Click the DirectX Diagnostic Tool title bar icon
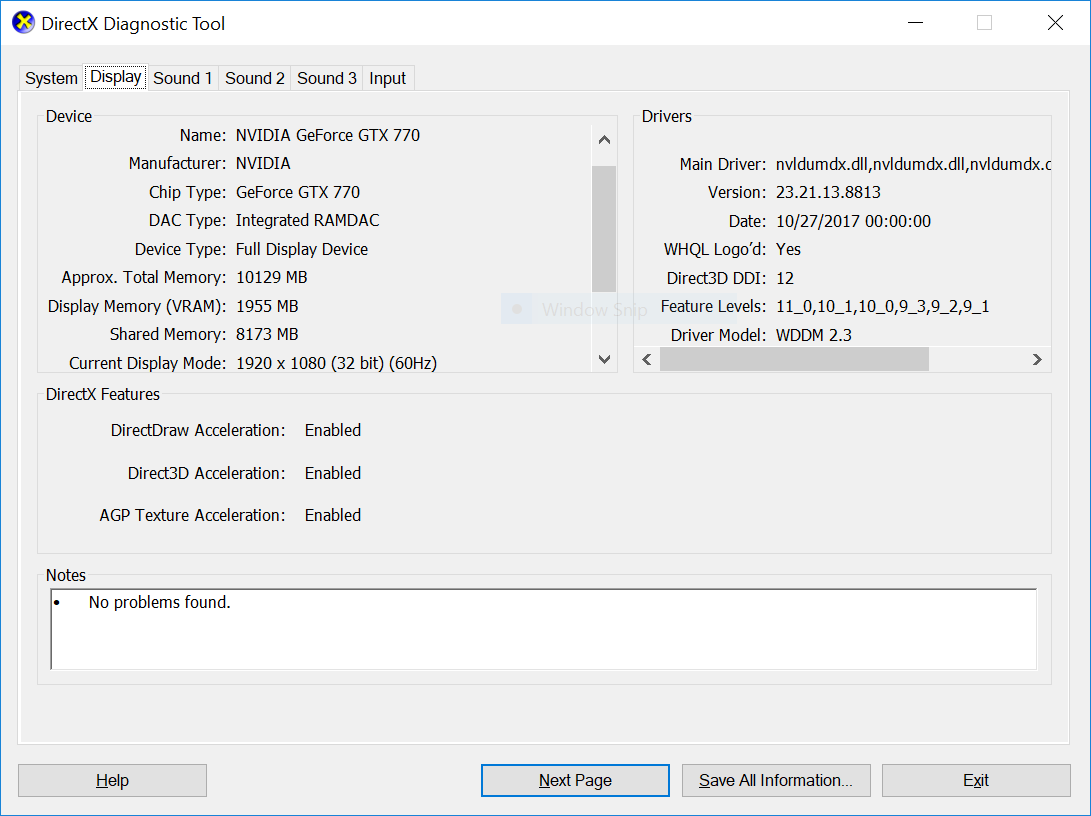Image resolution: width=1091 pixels, height=816 pixels. coord(23,22)
